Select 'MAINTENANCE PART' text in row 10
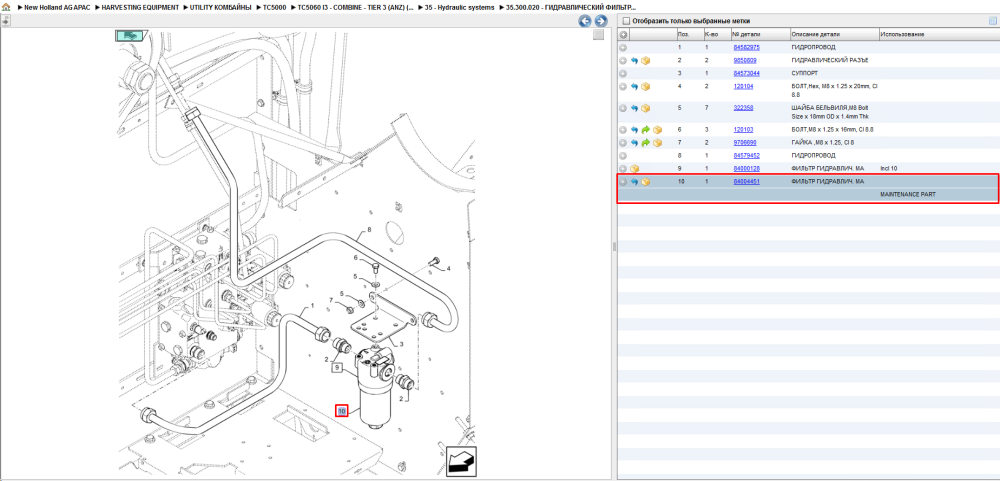 coord(908,195)
